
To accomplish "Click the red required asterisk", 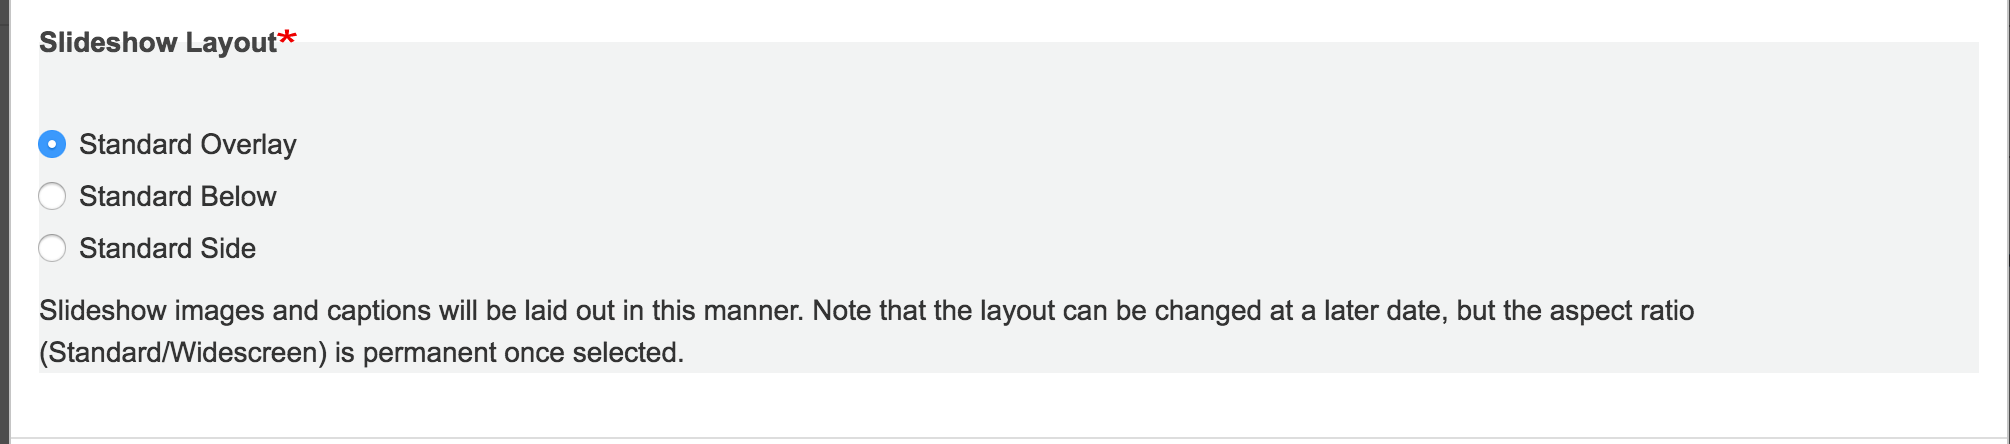I will 288,38.
